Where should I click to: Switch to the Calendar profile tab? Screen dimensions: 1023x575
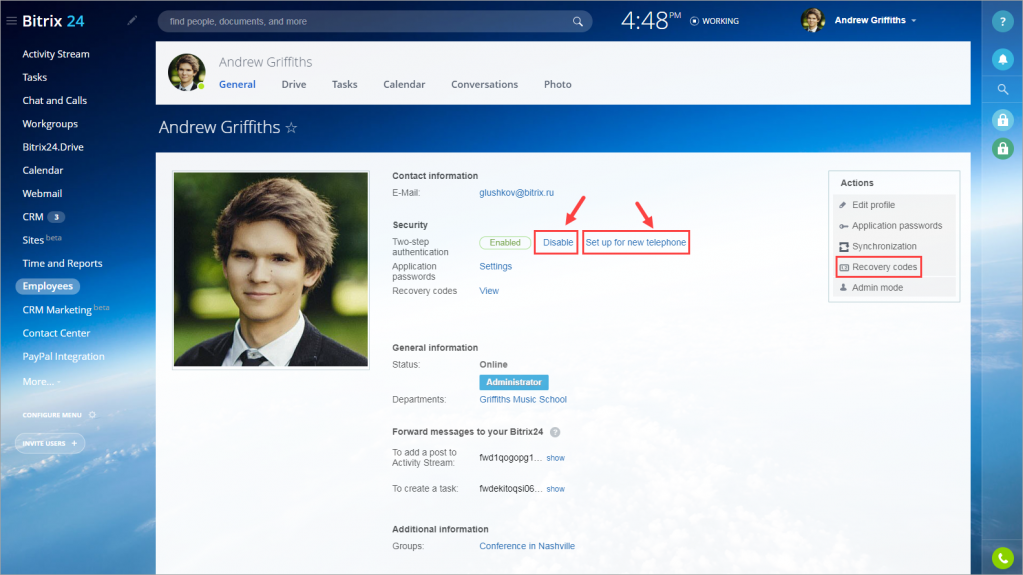(404, 84)
